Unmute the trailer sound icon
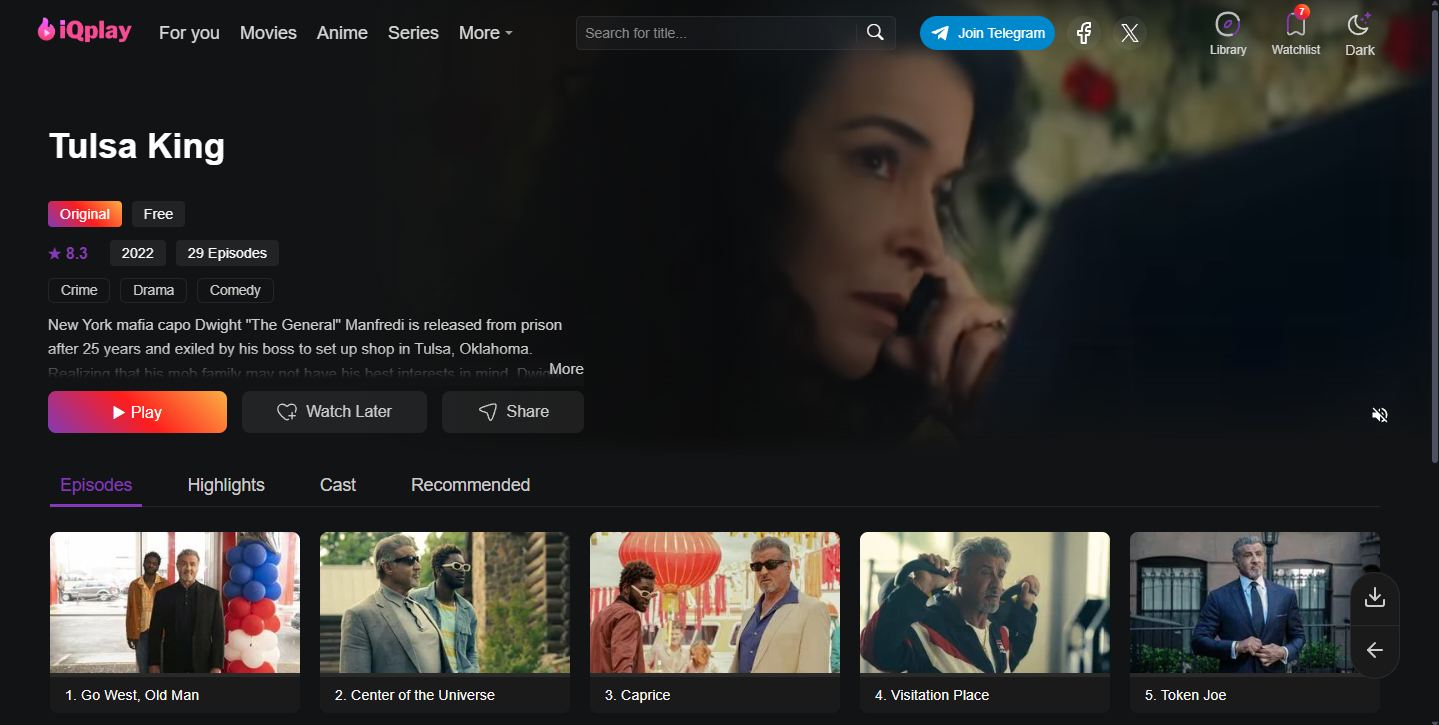Screen dimensions: 1439x725 tap(1380, 415)
